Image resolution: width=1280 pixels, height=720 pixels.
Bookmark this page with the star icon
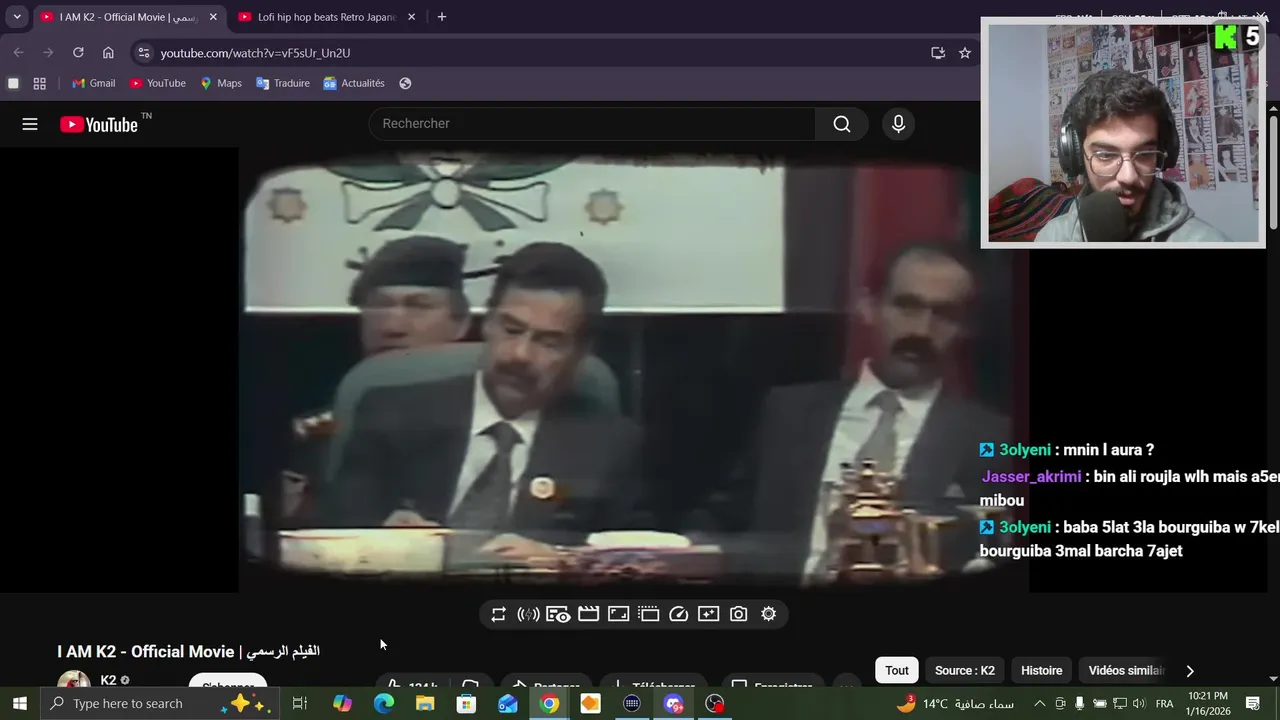pos(965,53)
